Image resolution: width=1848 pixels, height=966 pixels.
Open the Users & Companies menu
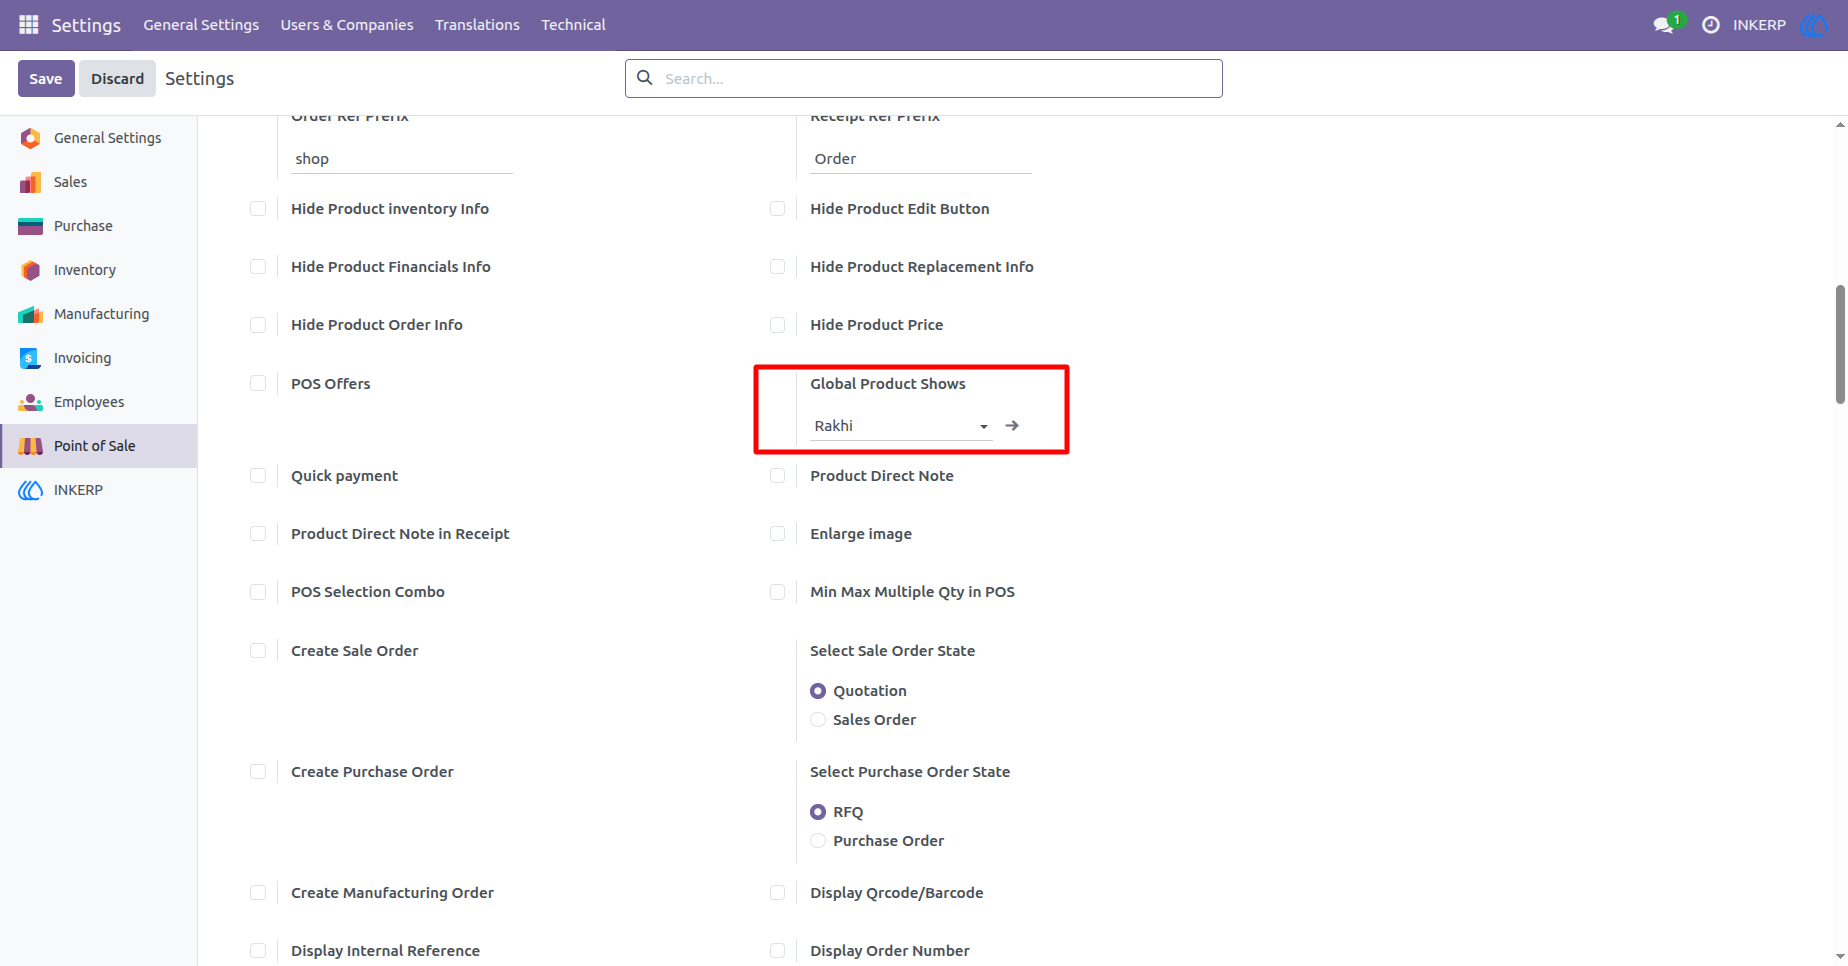(347, 25)
